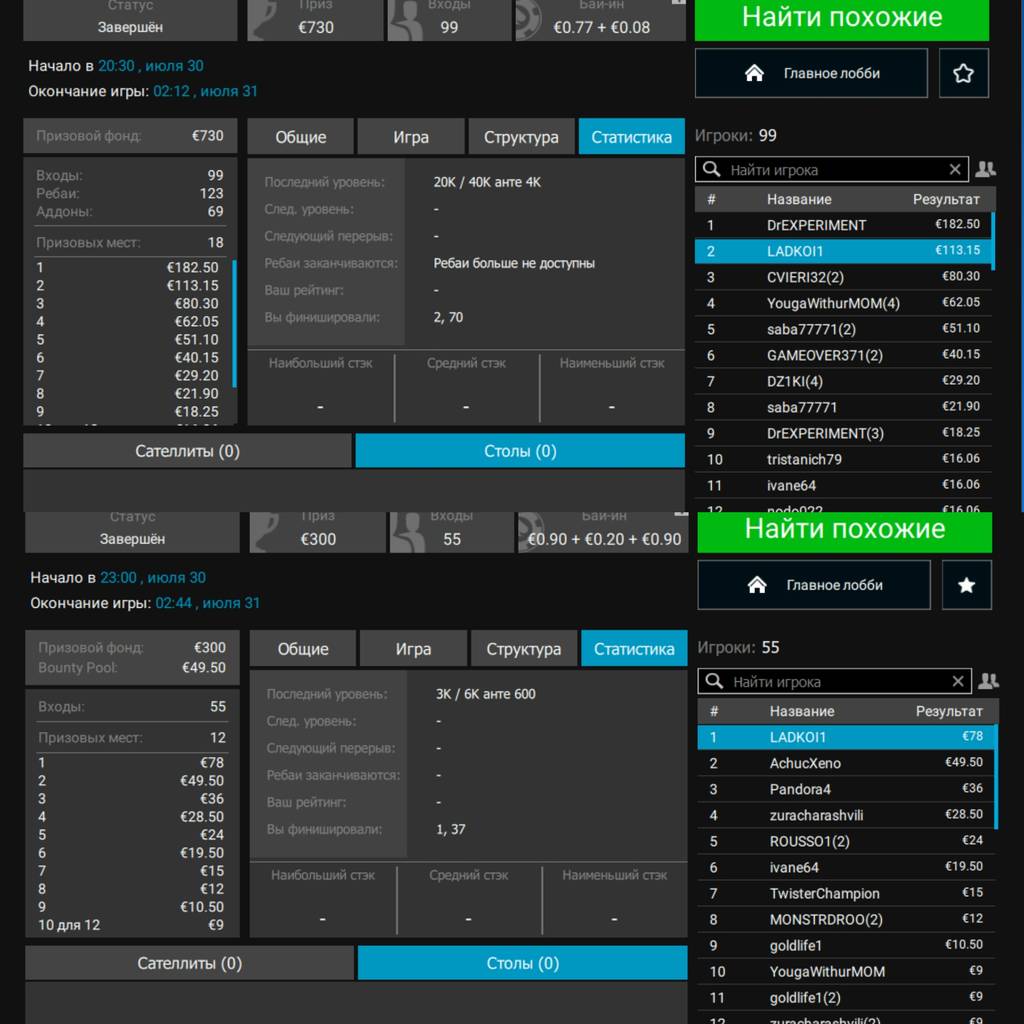Click the home icon in the upper Главное лобби button
Viewport: 1024px width, 1024px height.
click(754, 73)
